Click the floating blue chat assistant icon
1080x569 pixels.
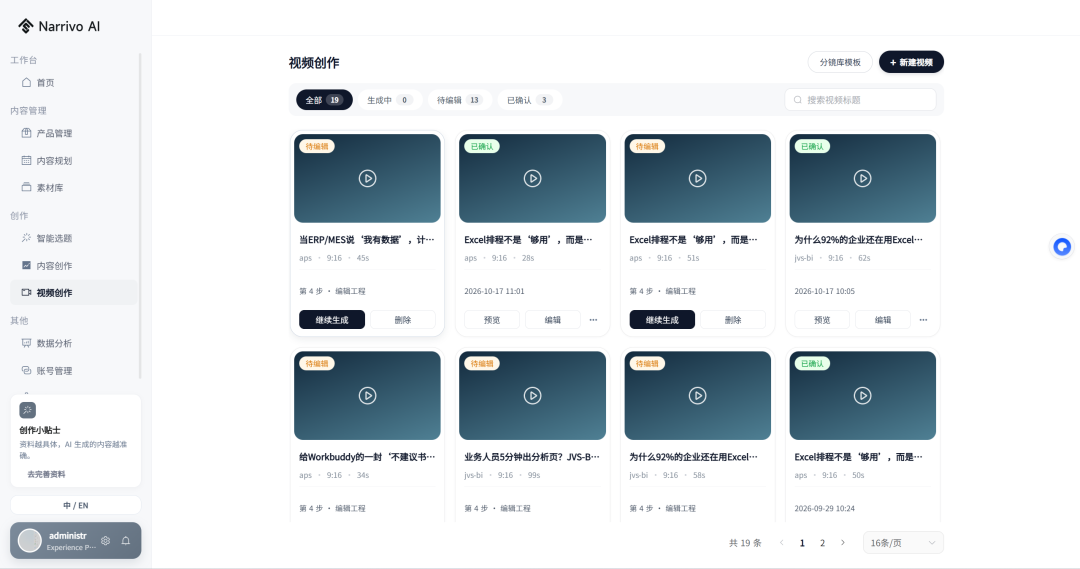coord(1062,247)
